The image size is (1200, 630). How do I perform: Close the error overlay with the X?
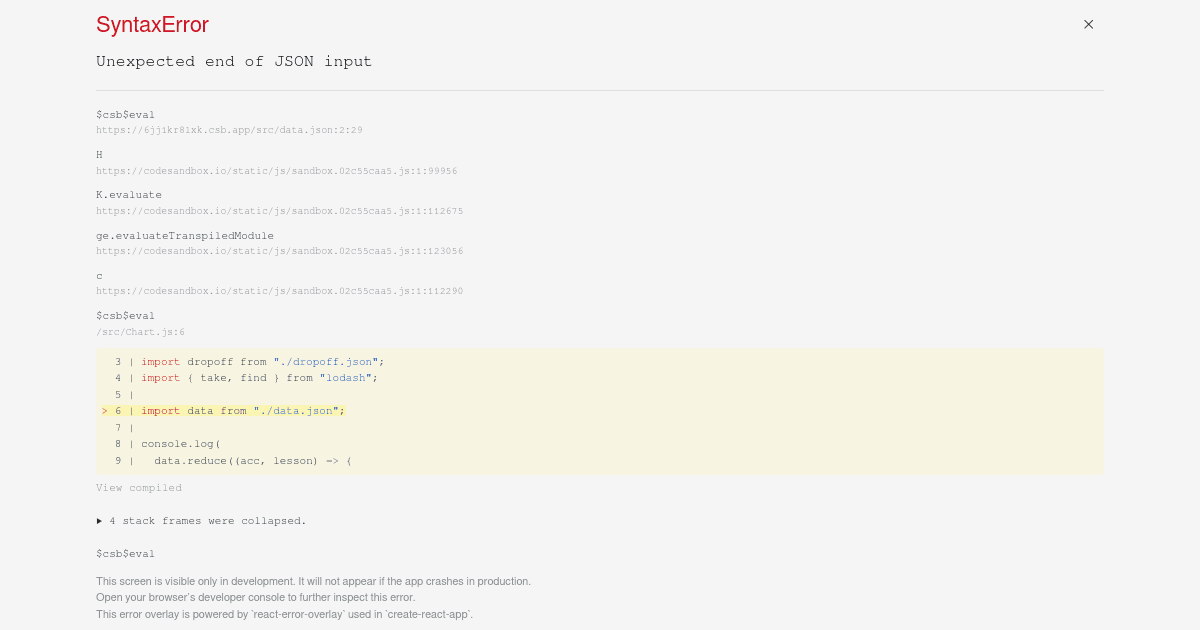pos(1088,25)
